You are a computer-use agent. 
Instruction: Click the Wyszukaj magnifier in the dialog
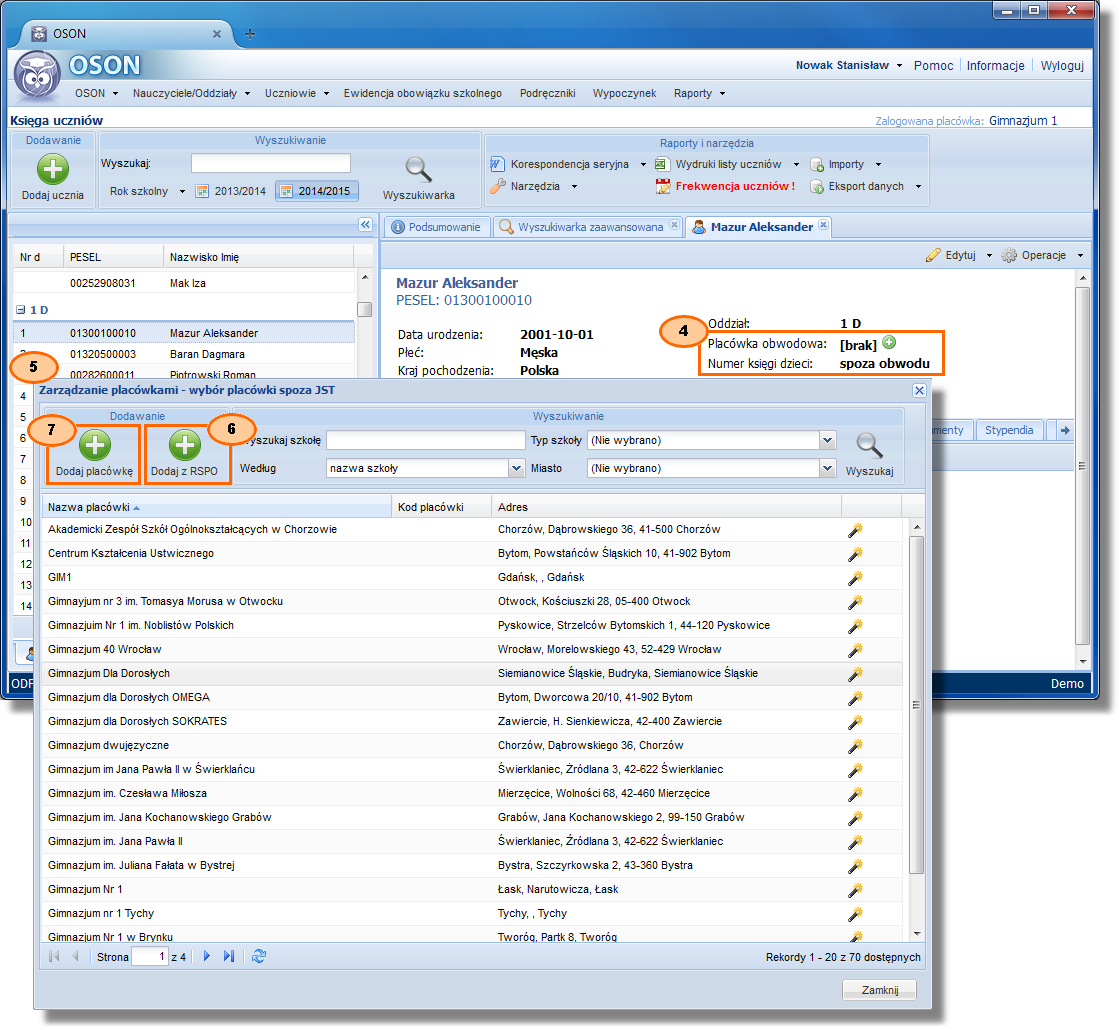tap(869, 445)
